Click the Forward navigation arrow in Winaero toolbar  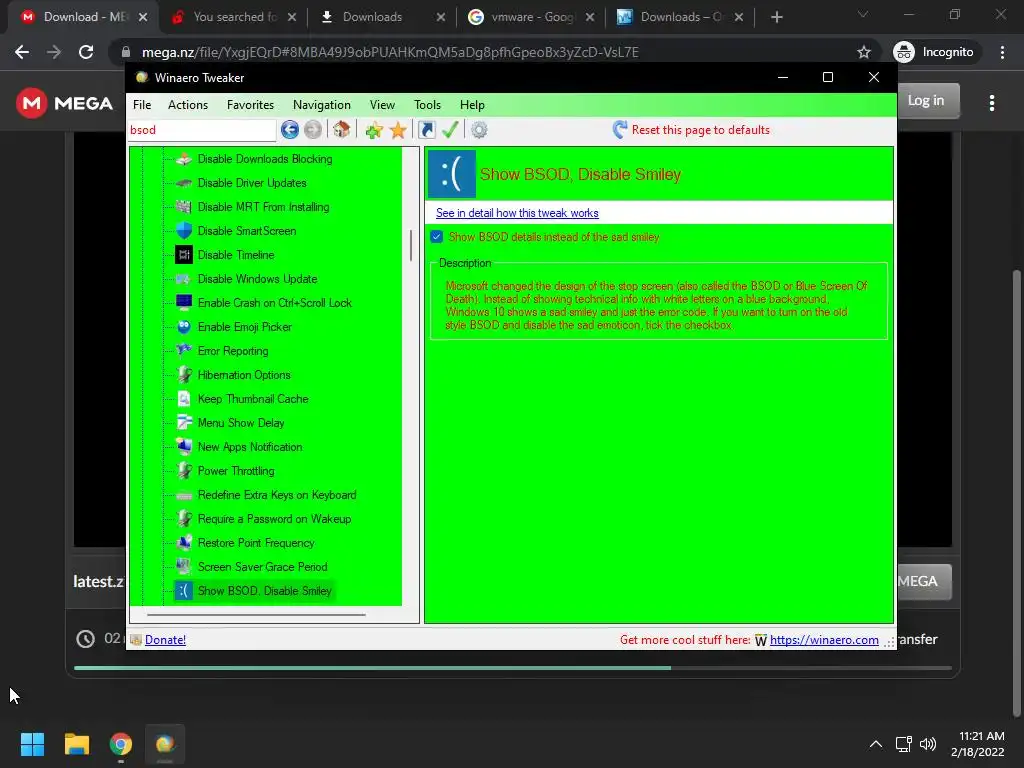313,130
